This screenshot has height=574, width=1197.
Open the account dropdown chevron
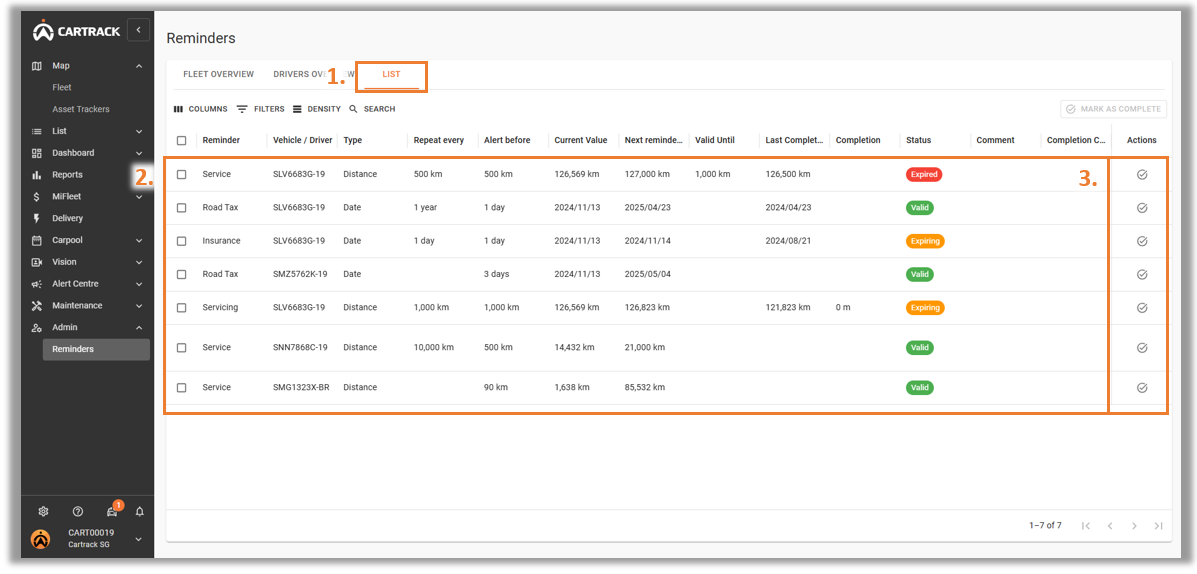click(x=139, y=539)
